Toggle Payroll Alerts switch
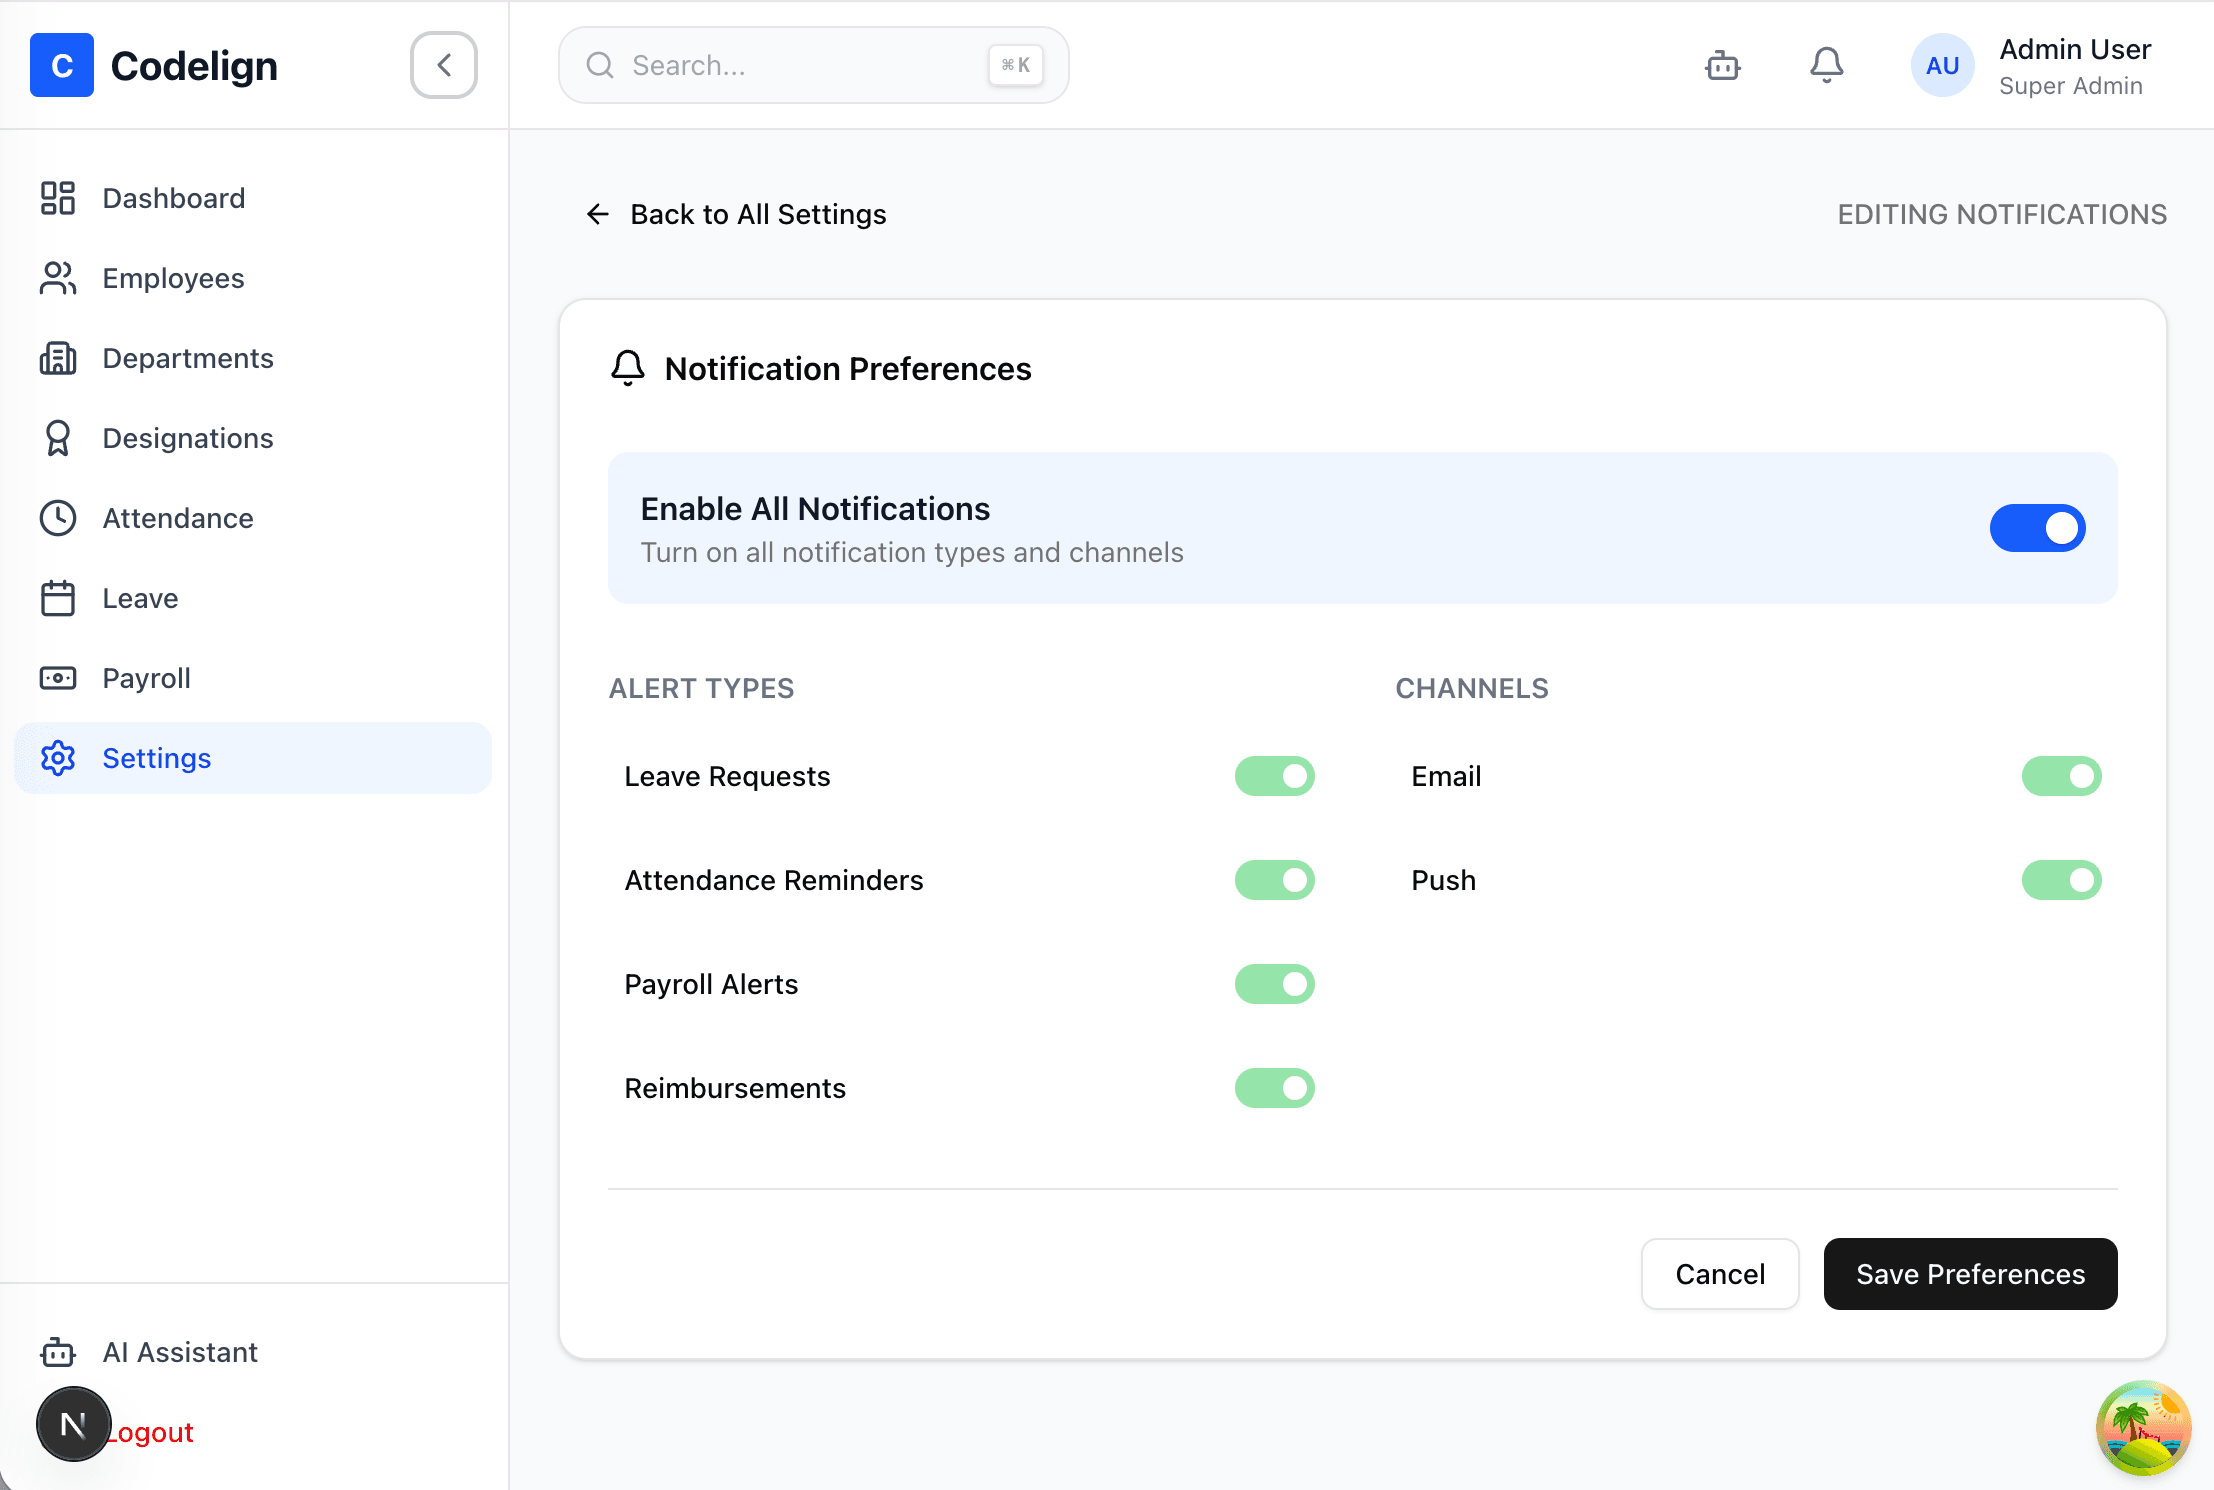 tap(1274, 984)
